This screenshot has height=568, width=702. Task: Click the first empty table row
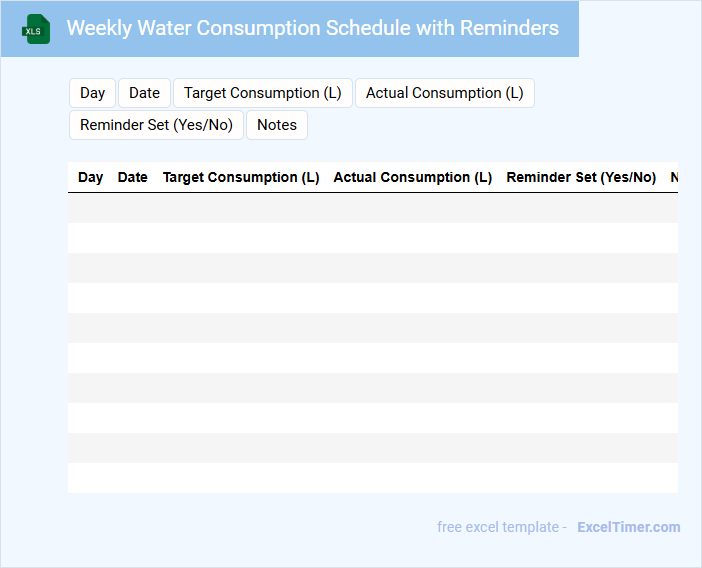click(x=372, y=208)
